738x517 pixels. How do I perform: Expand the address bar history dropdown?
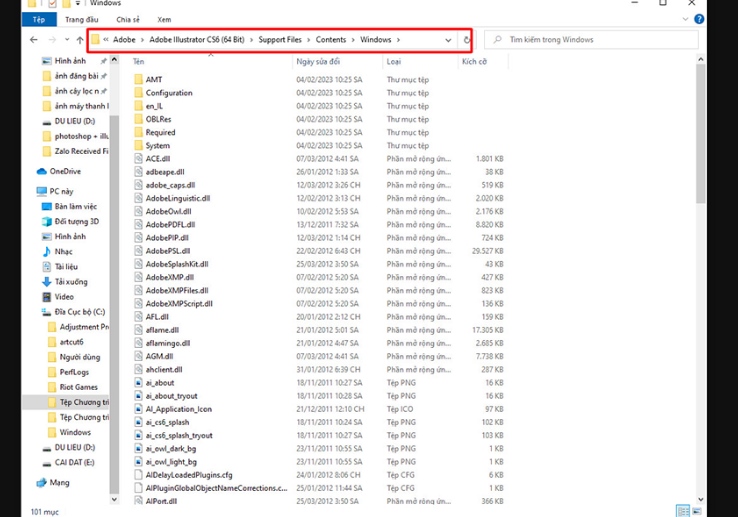tap(448, 40)
